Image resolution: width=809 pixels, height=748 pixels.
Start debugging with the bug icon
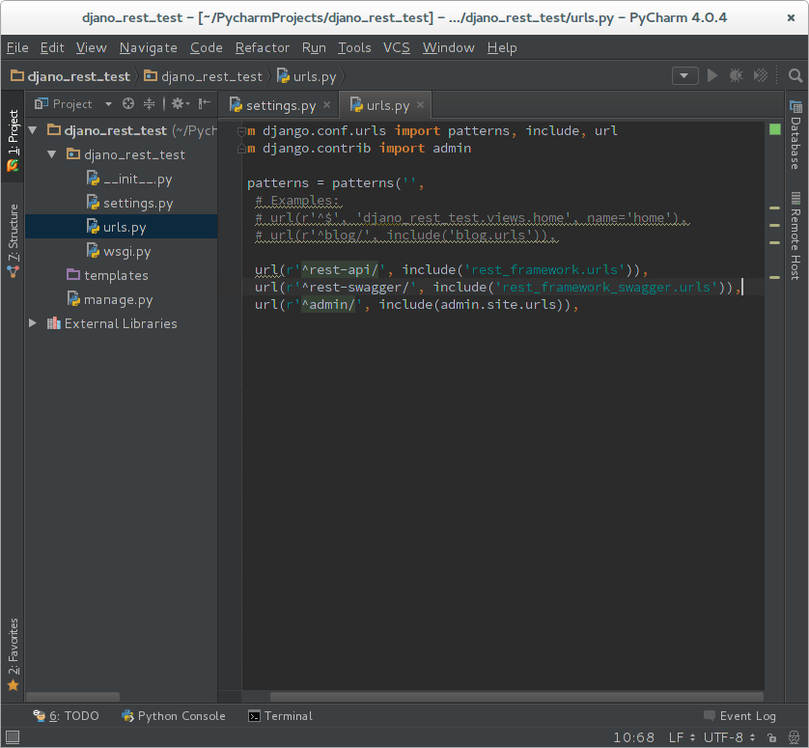pos(736,76)
